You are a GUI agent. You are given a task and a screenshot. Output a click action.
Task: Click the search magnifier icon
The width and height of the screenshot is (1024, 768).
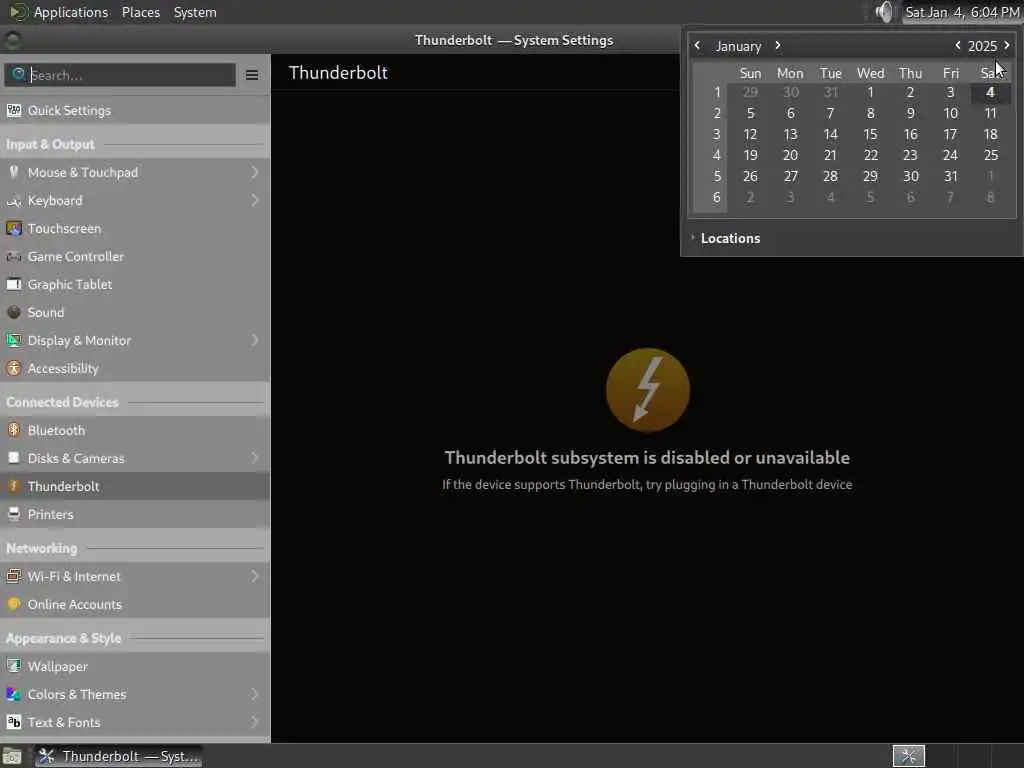point(19,74)
